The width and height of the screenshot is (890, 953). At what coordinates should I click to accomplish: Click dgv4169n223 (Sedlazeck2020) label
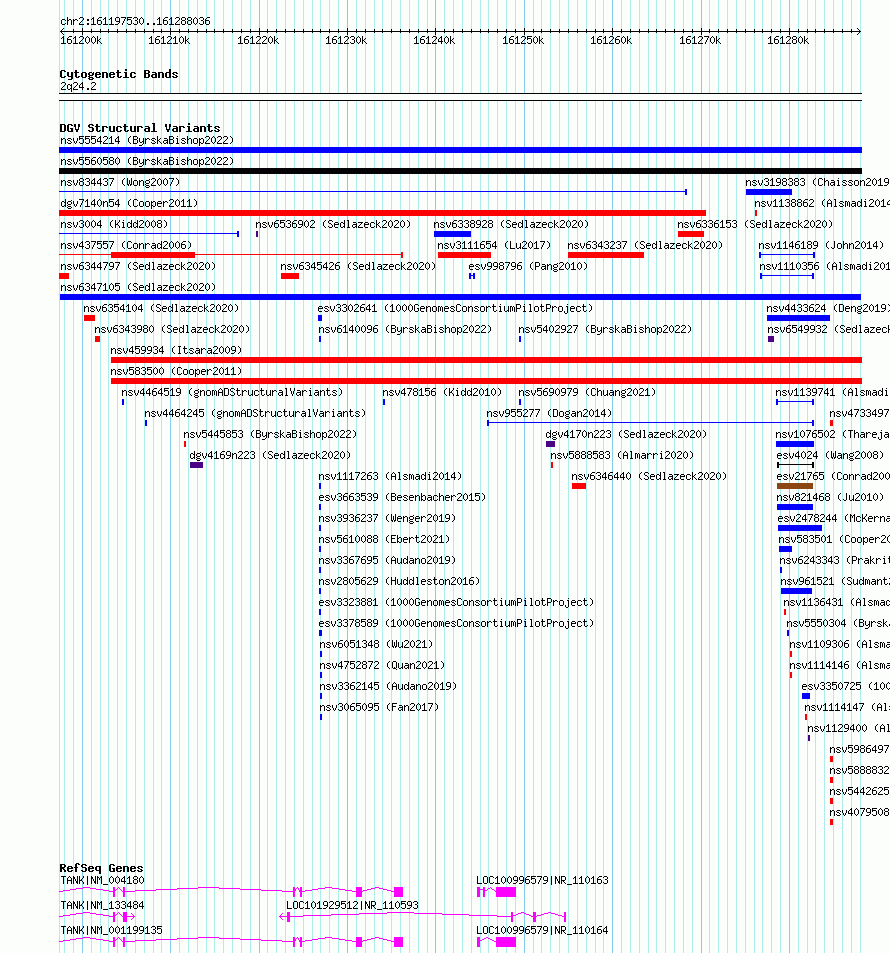[x=271, y=455]
